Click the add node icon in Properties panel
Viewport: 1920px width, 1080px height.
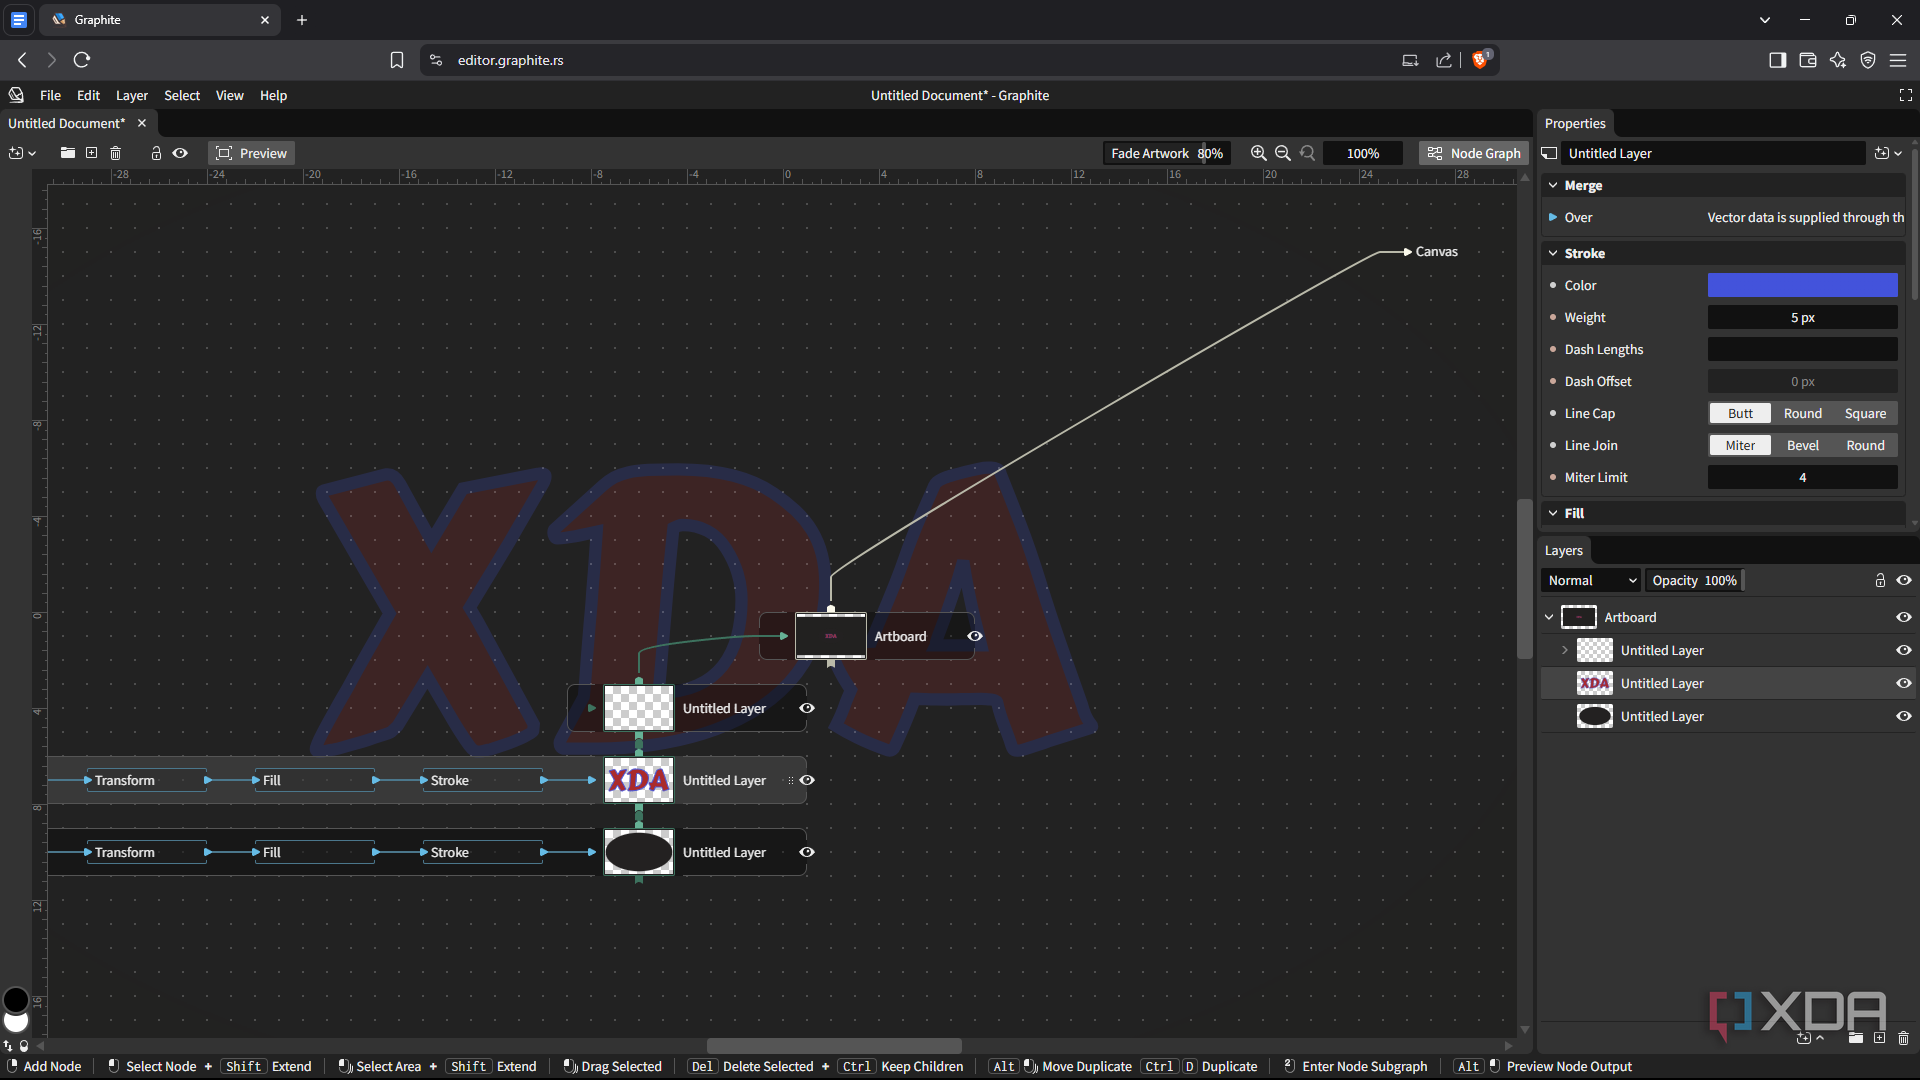click(x=1888, y=153)
